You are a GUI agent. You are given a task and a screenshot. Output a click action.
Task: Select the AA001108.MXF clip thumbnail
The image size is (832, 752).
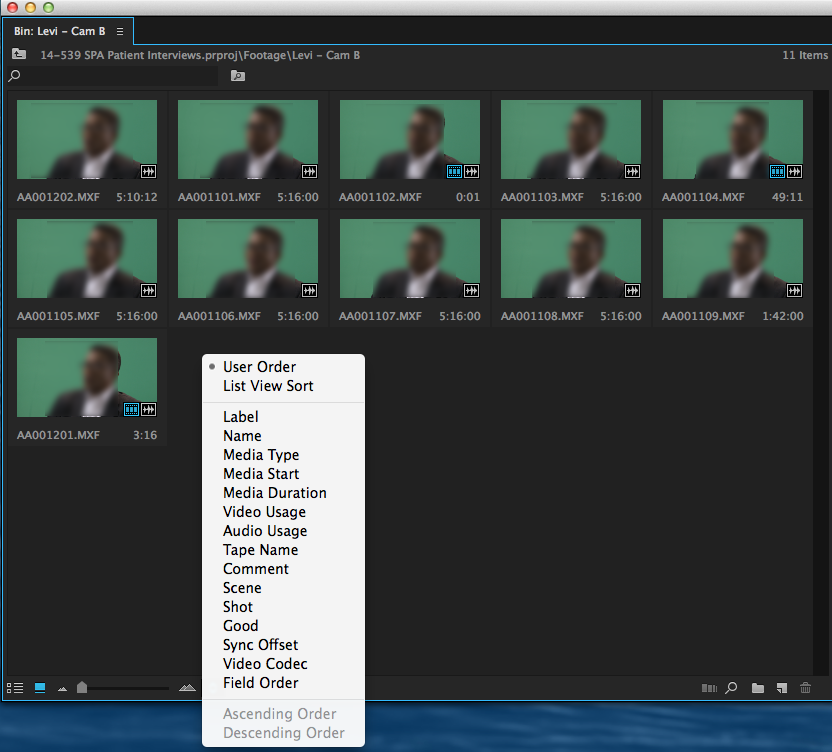point(571,258)
